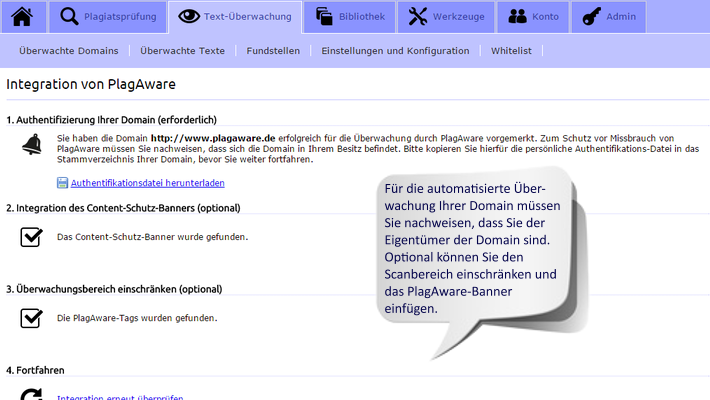
Task: Click the Home house icon
Action: pos(23,16)
